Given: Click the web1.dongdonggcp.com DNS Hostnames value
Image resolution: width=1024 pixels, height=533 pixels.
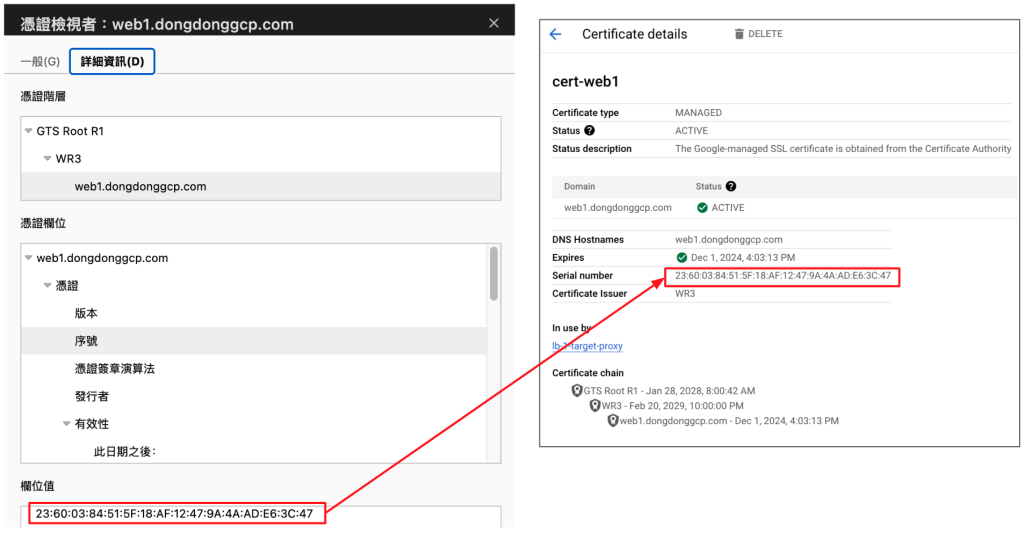Looking at the screenshot, I should tap(729, 240).
